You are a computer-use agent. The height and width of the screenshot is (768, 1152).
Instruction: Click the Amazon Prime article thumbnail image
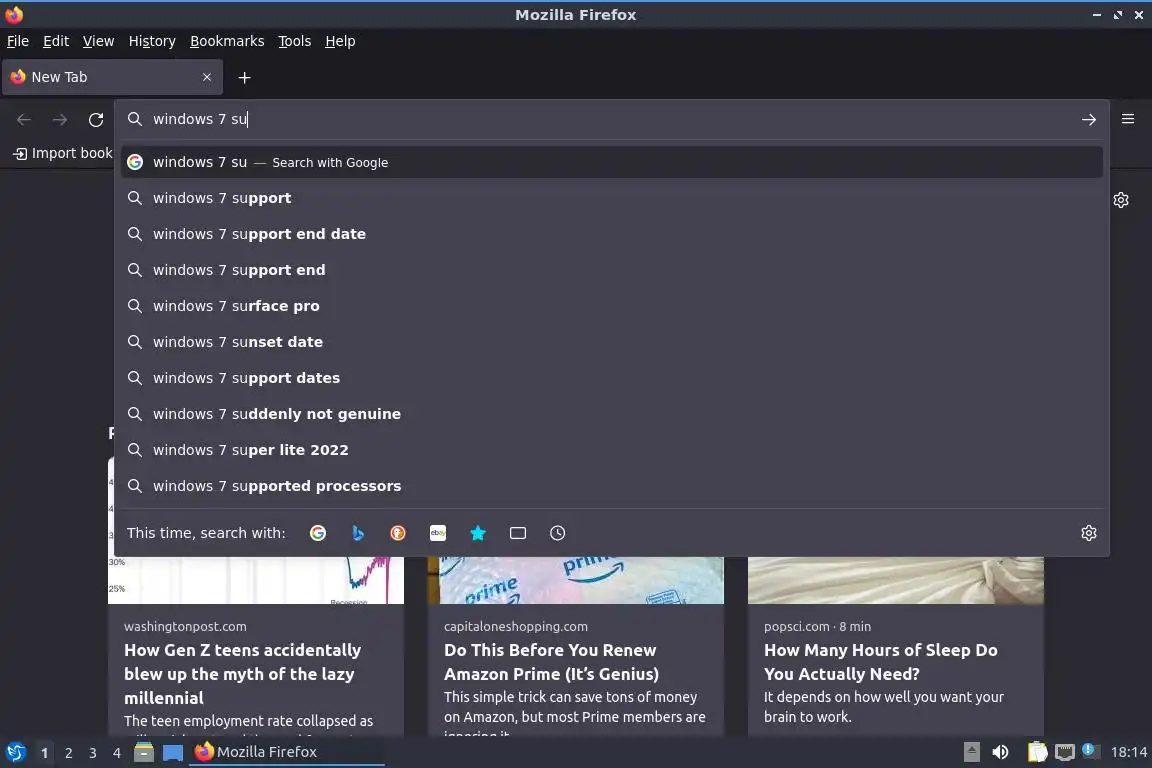pos(576,580)
